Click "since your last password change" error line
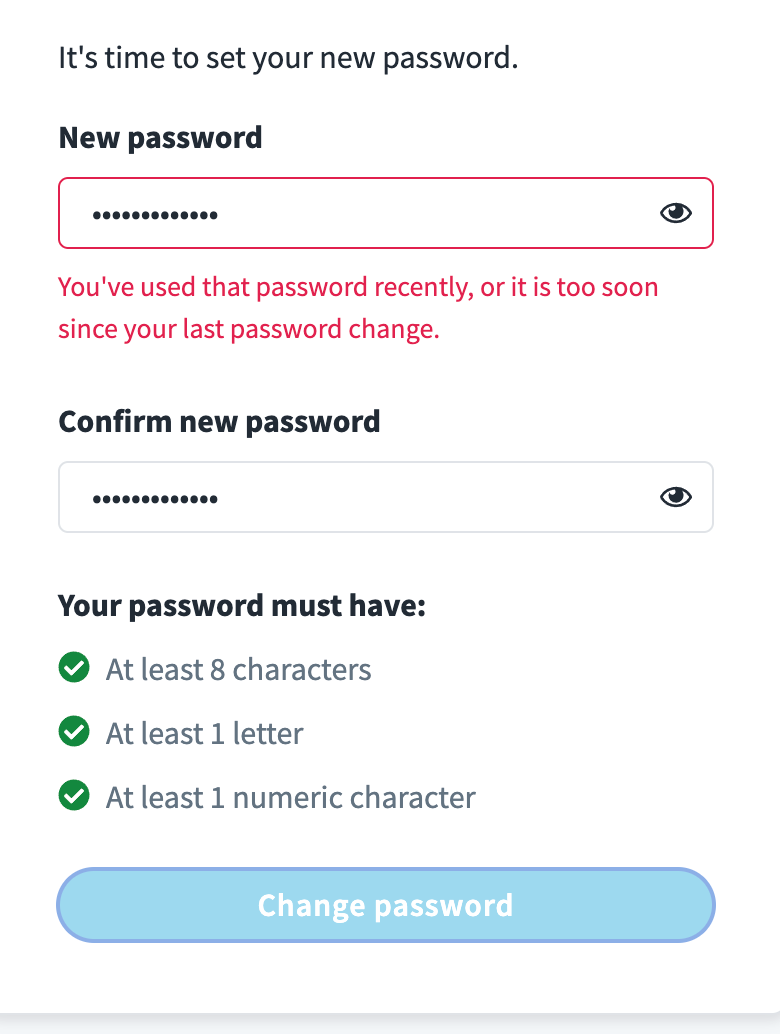 (249, 330)
